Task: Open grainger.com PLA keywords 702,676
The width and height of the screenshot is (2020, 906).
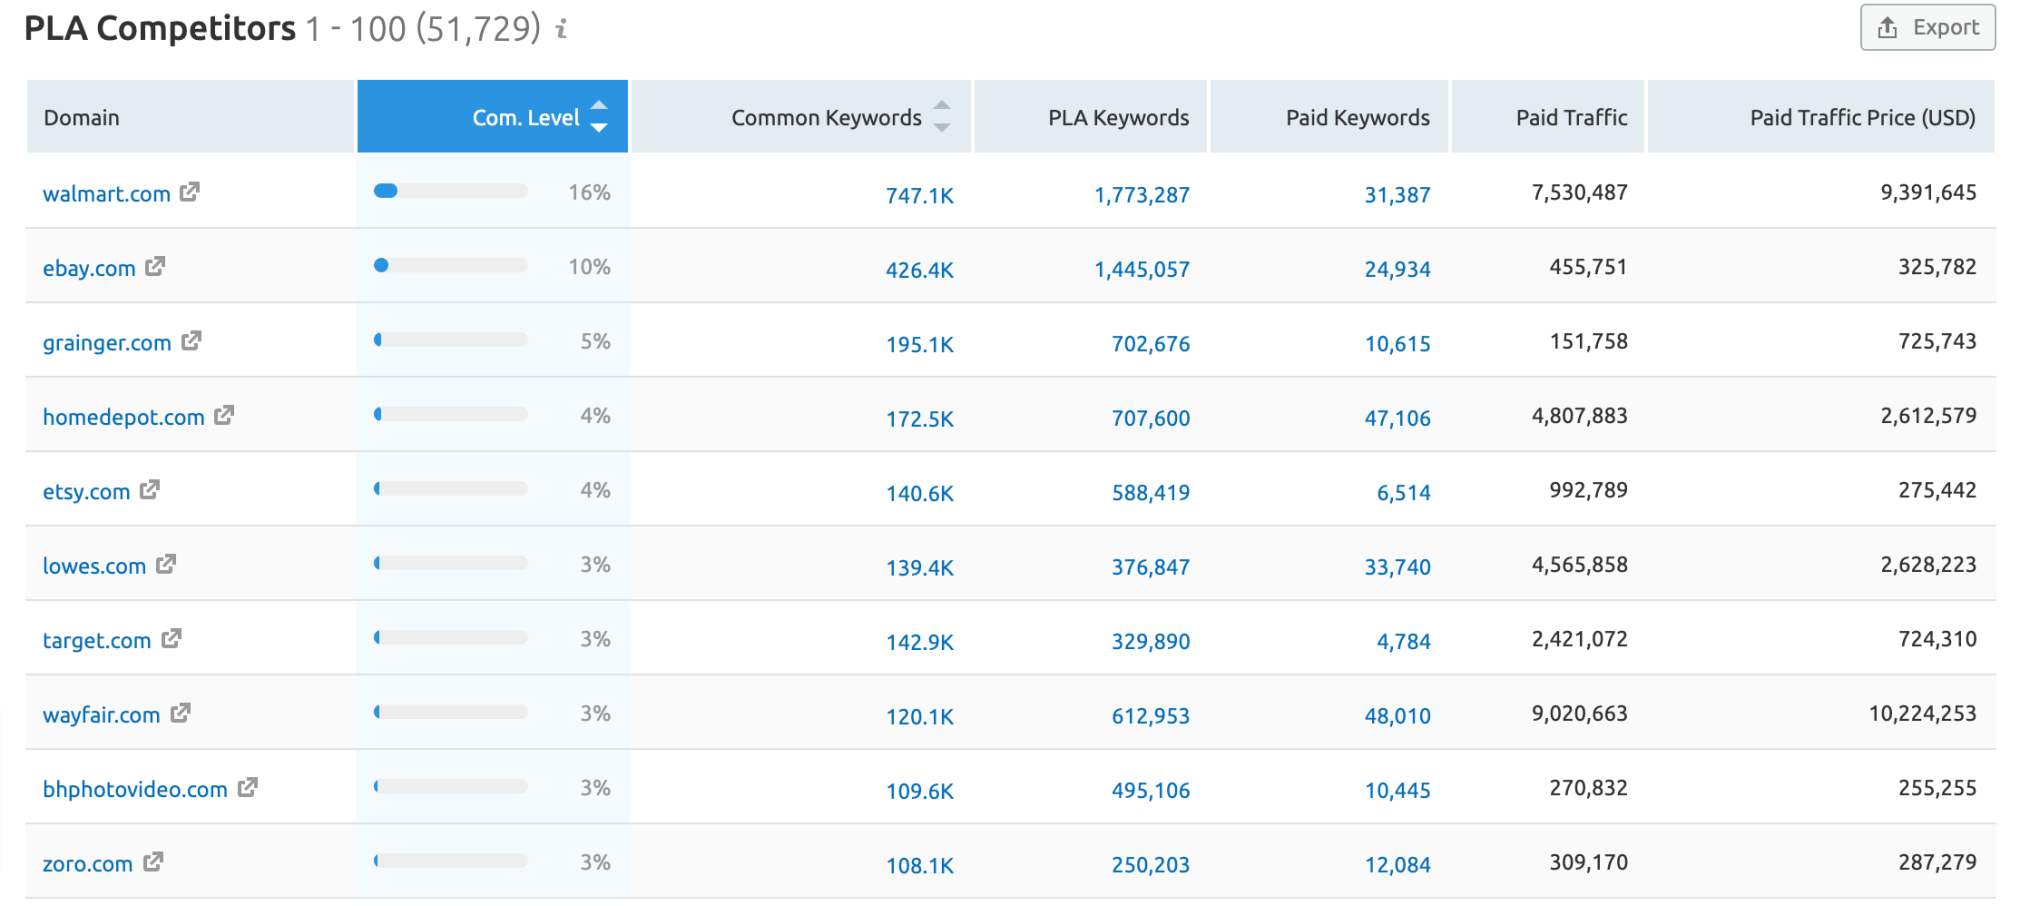Action: tap(1151, 344)
